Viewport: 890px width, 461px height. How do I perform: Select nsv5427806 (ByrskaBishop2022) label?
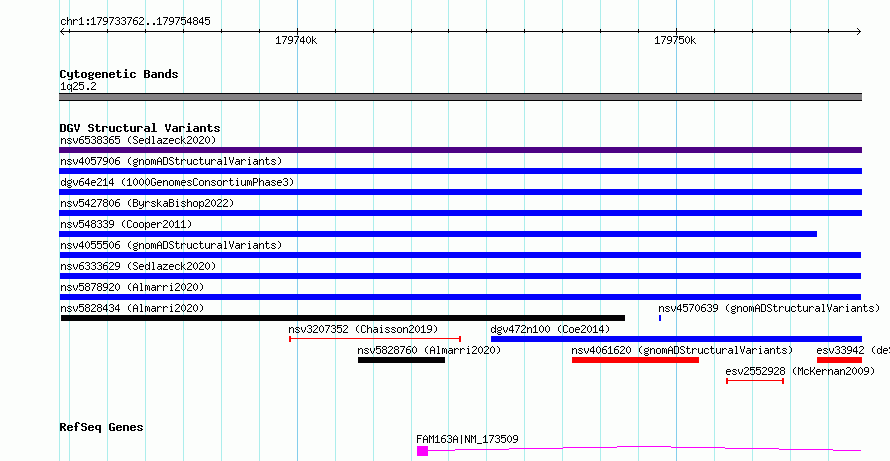pos(147,203)
